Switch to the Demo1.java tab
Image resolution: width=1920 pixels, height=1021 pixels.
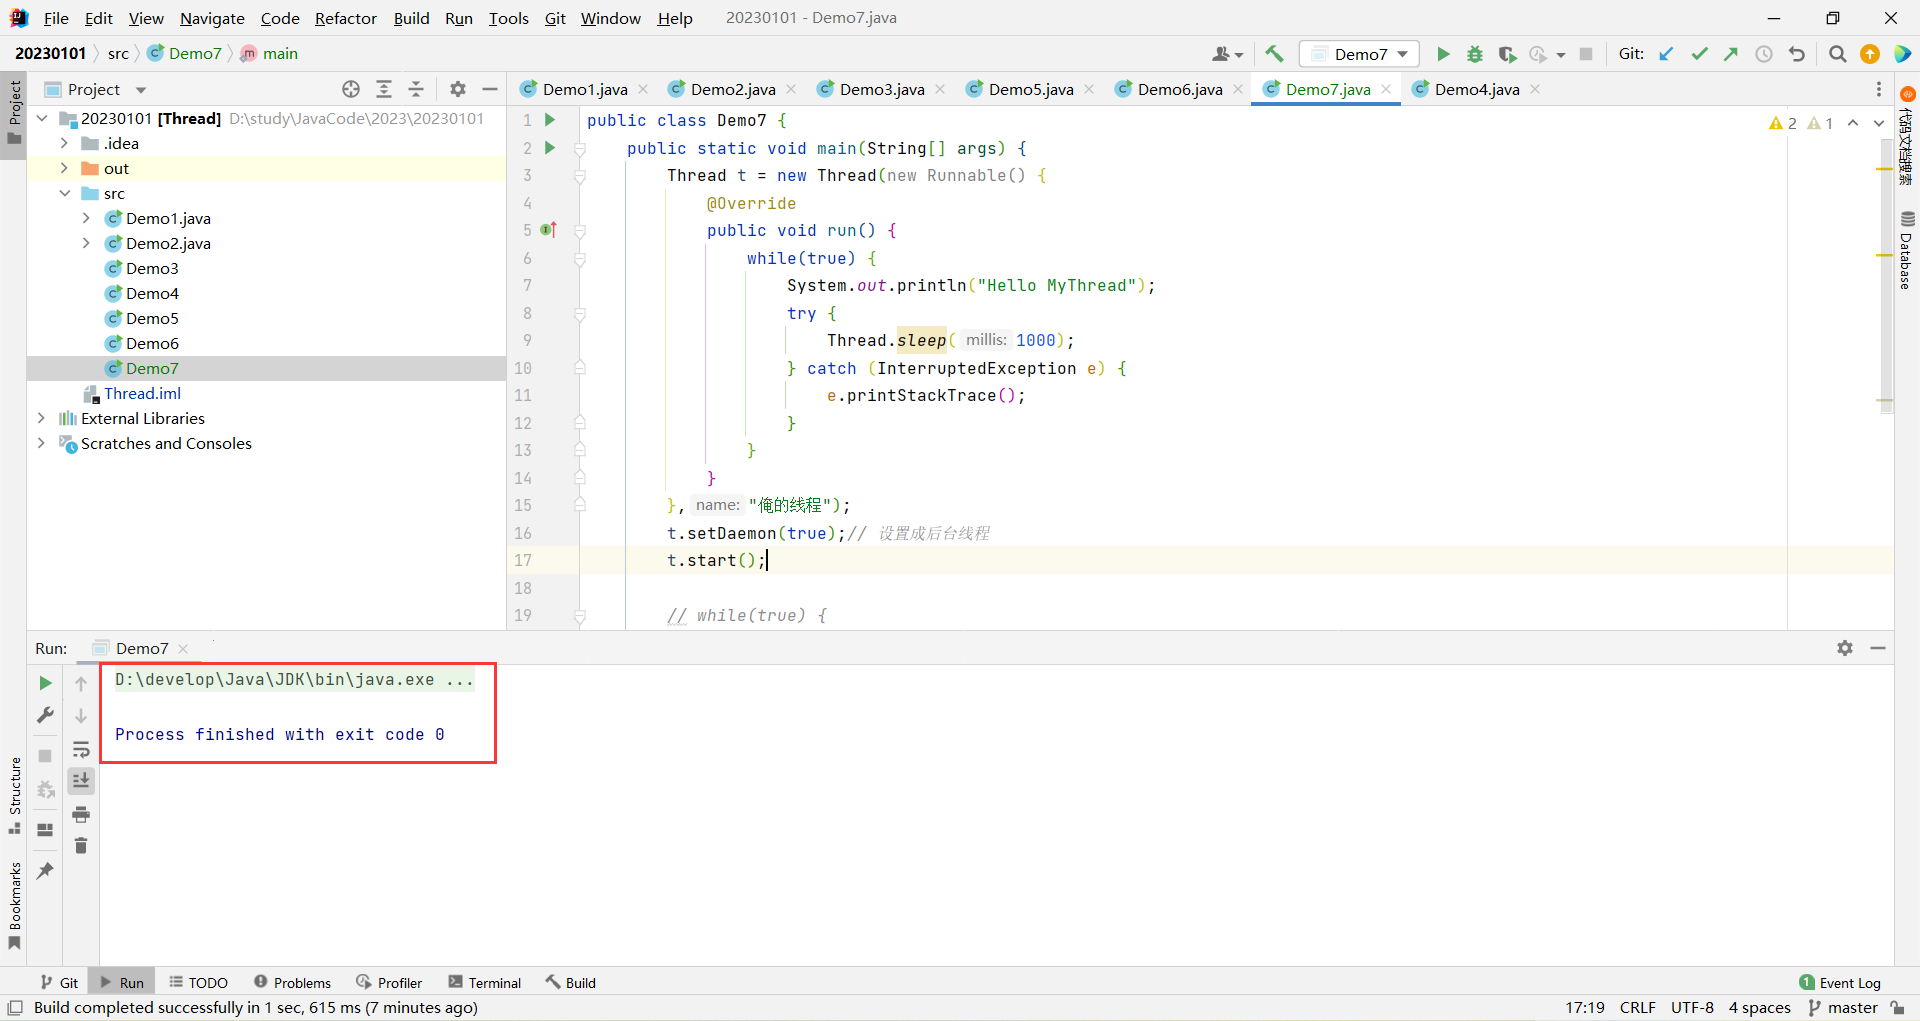[x=585, y=89]
